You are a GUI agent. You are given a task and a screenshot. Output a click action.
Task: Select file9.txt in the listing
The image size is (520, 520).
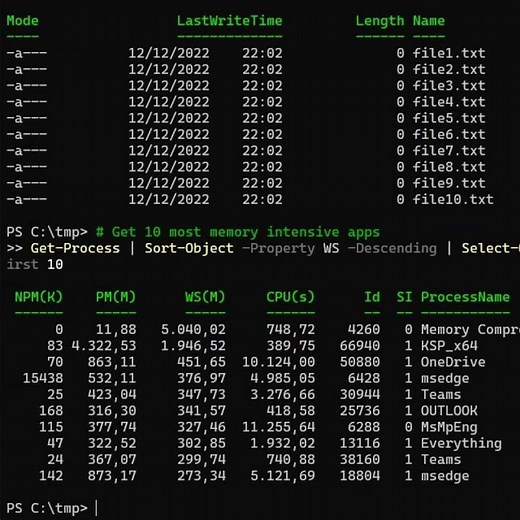pyautogui.click(x=449, y=183)
